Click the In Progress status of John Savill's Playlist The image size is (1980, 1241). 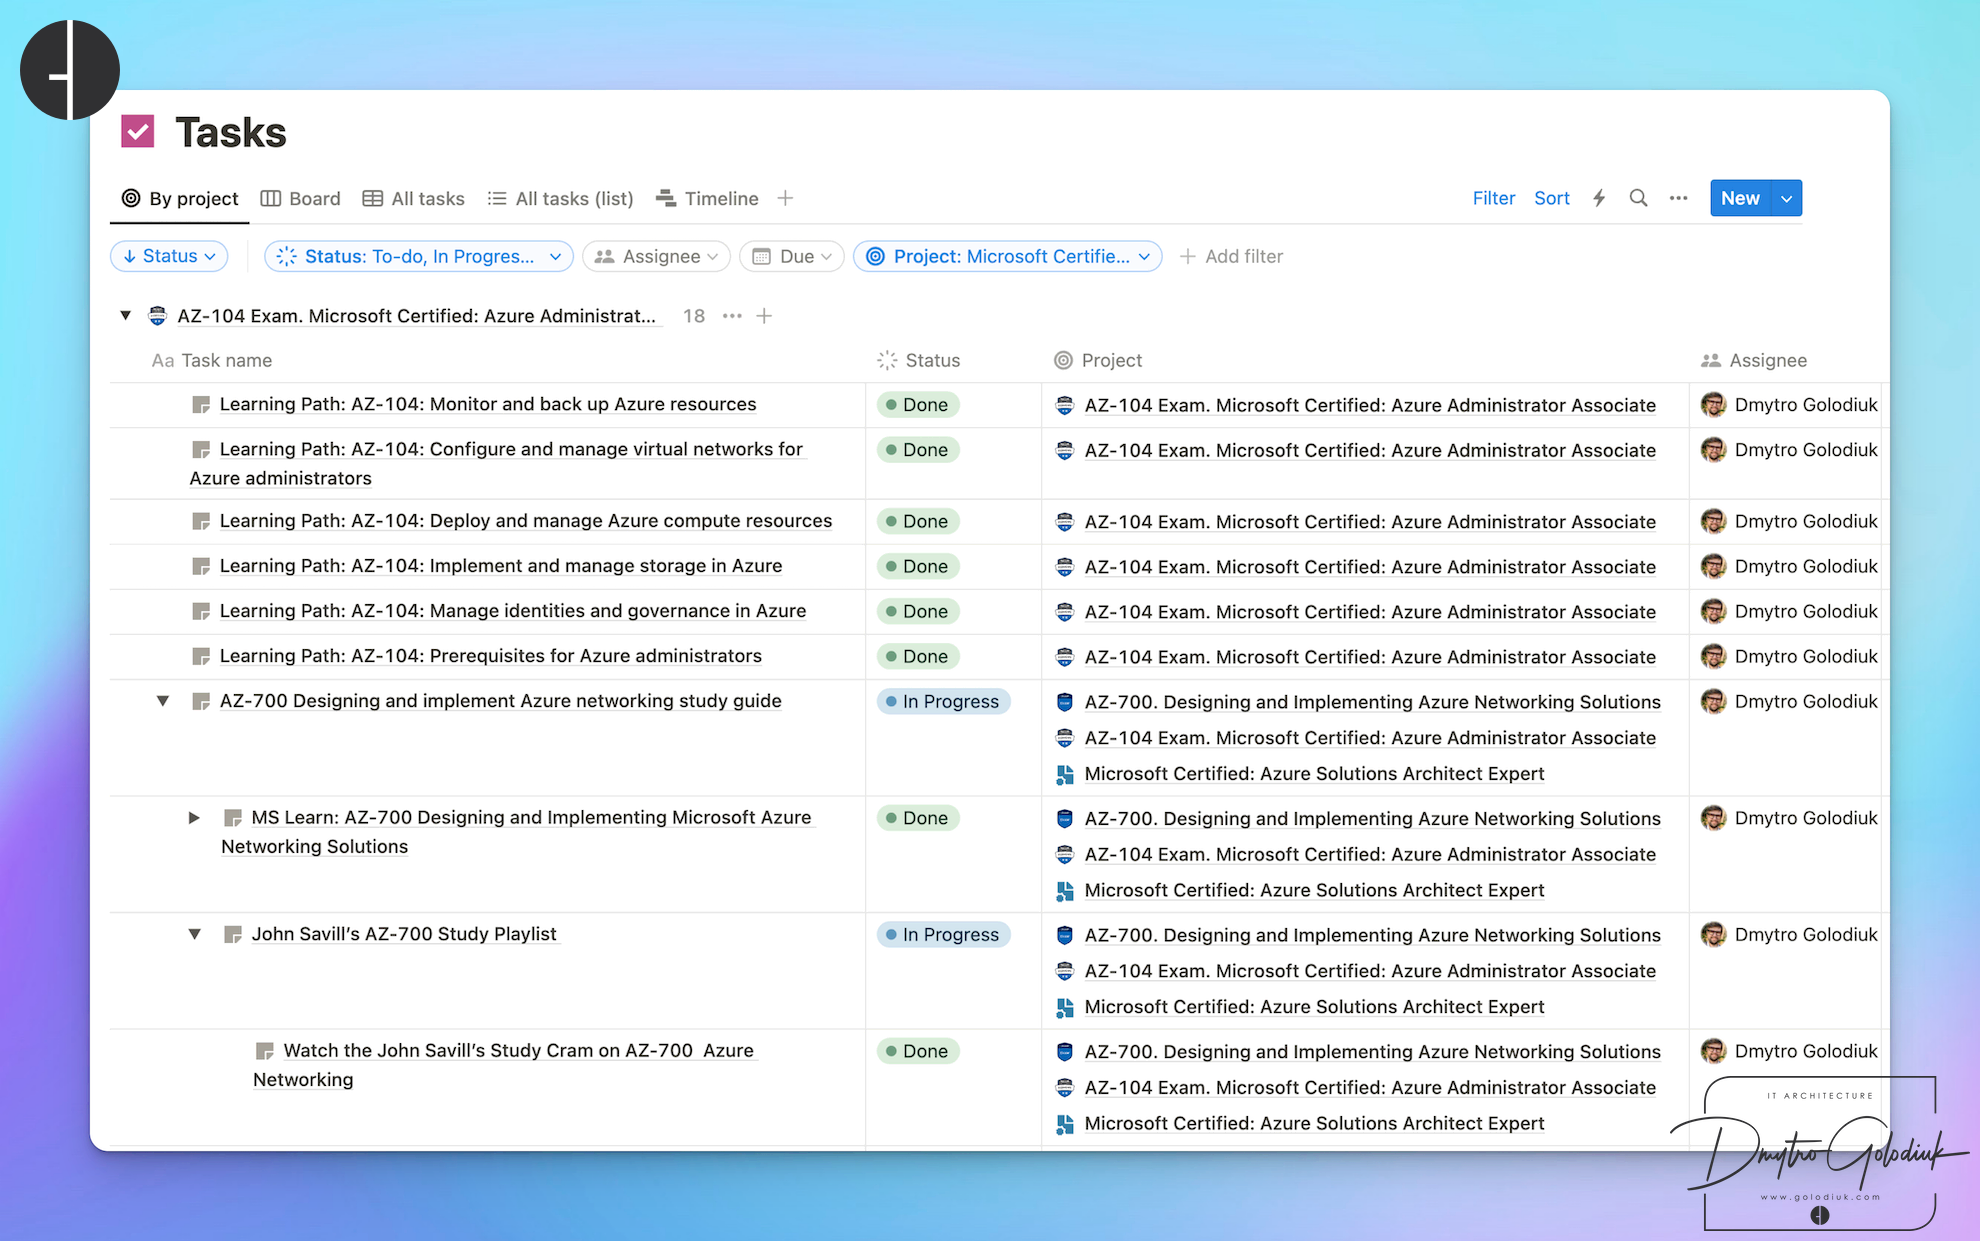tap(943, 935)
